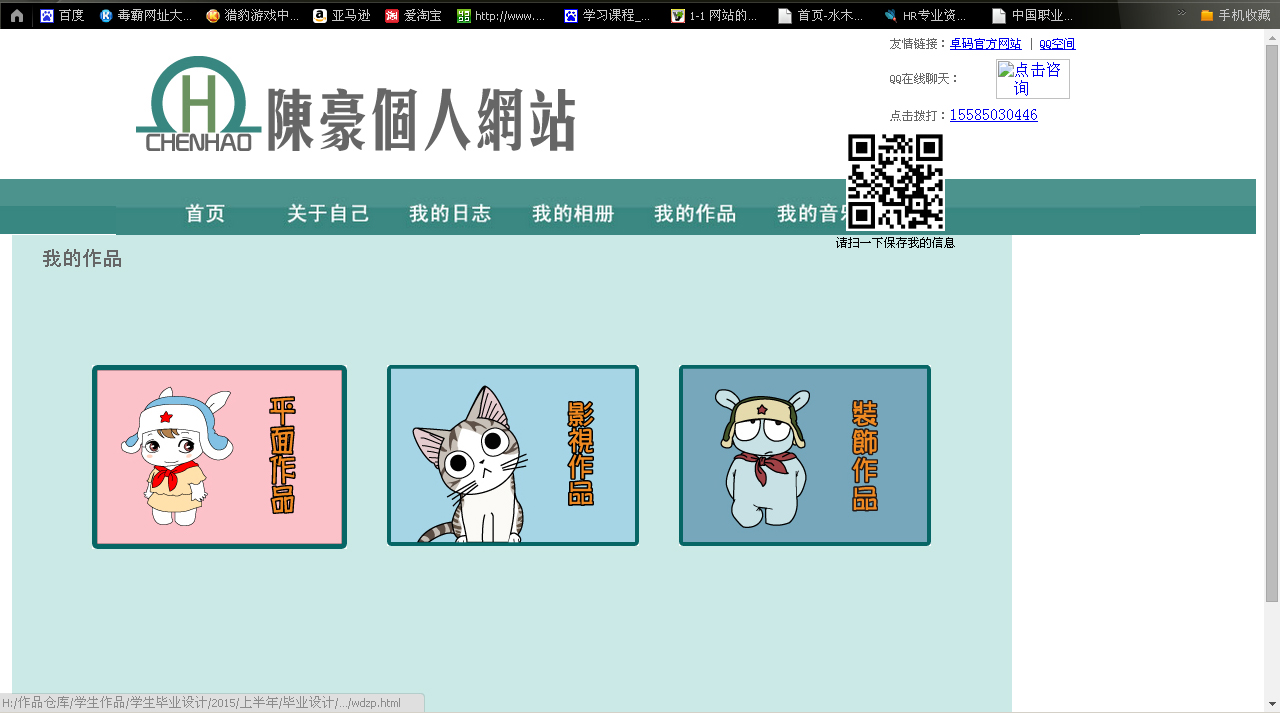Click the 点击咨询 QQ chat image
Screen dimensions: 1280x714
pyautogui.click(x=1033, y=79)
